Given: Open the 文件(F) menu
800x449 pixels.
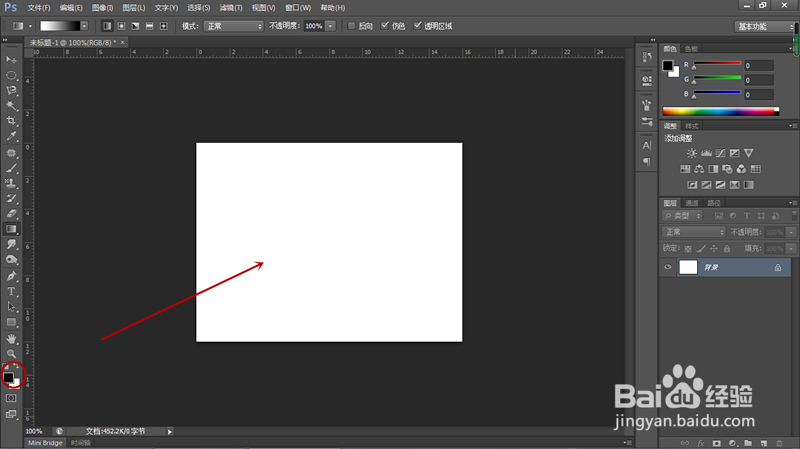Looking at the screenshot, I should click(x=39, y=8).
